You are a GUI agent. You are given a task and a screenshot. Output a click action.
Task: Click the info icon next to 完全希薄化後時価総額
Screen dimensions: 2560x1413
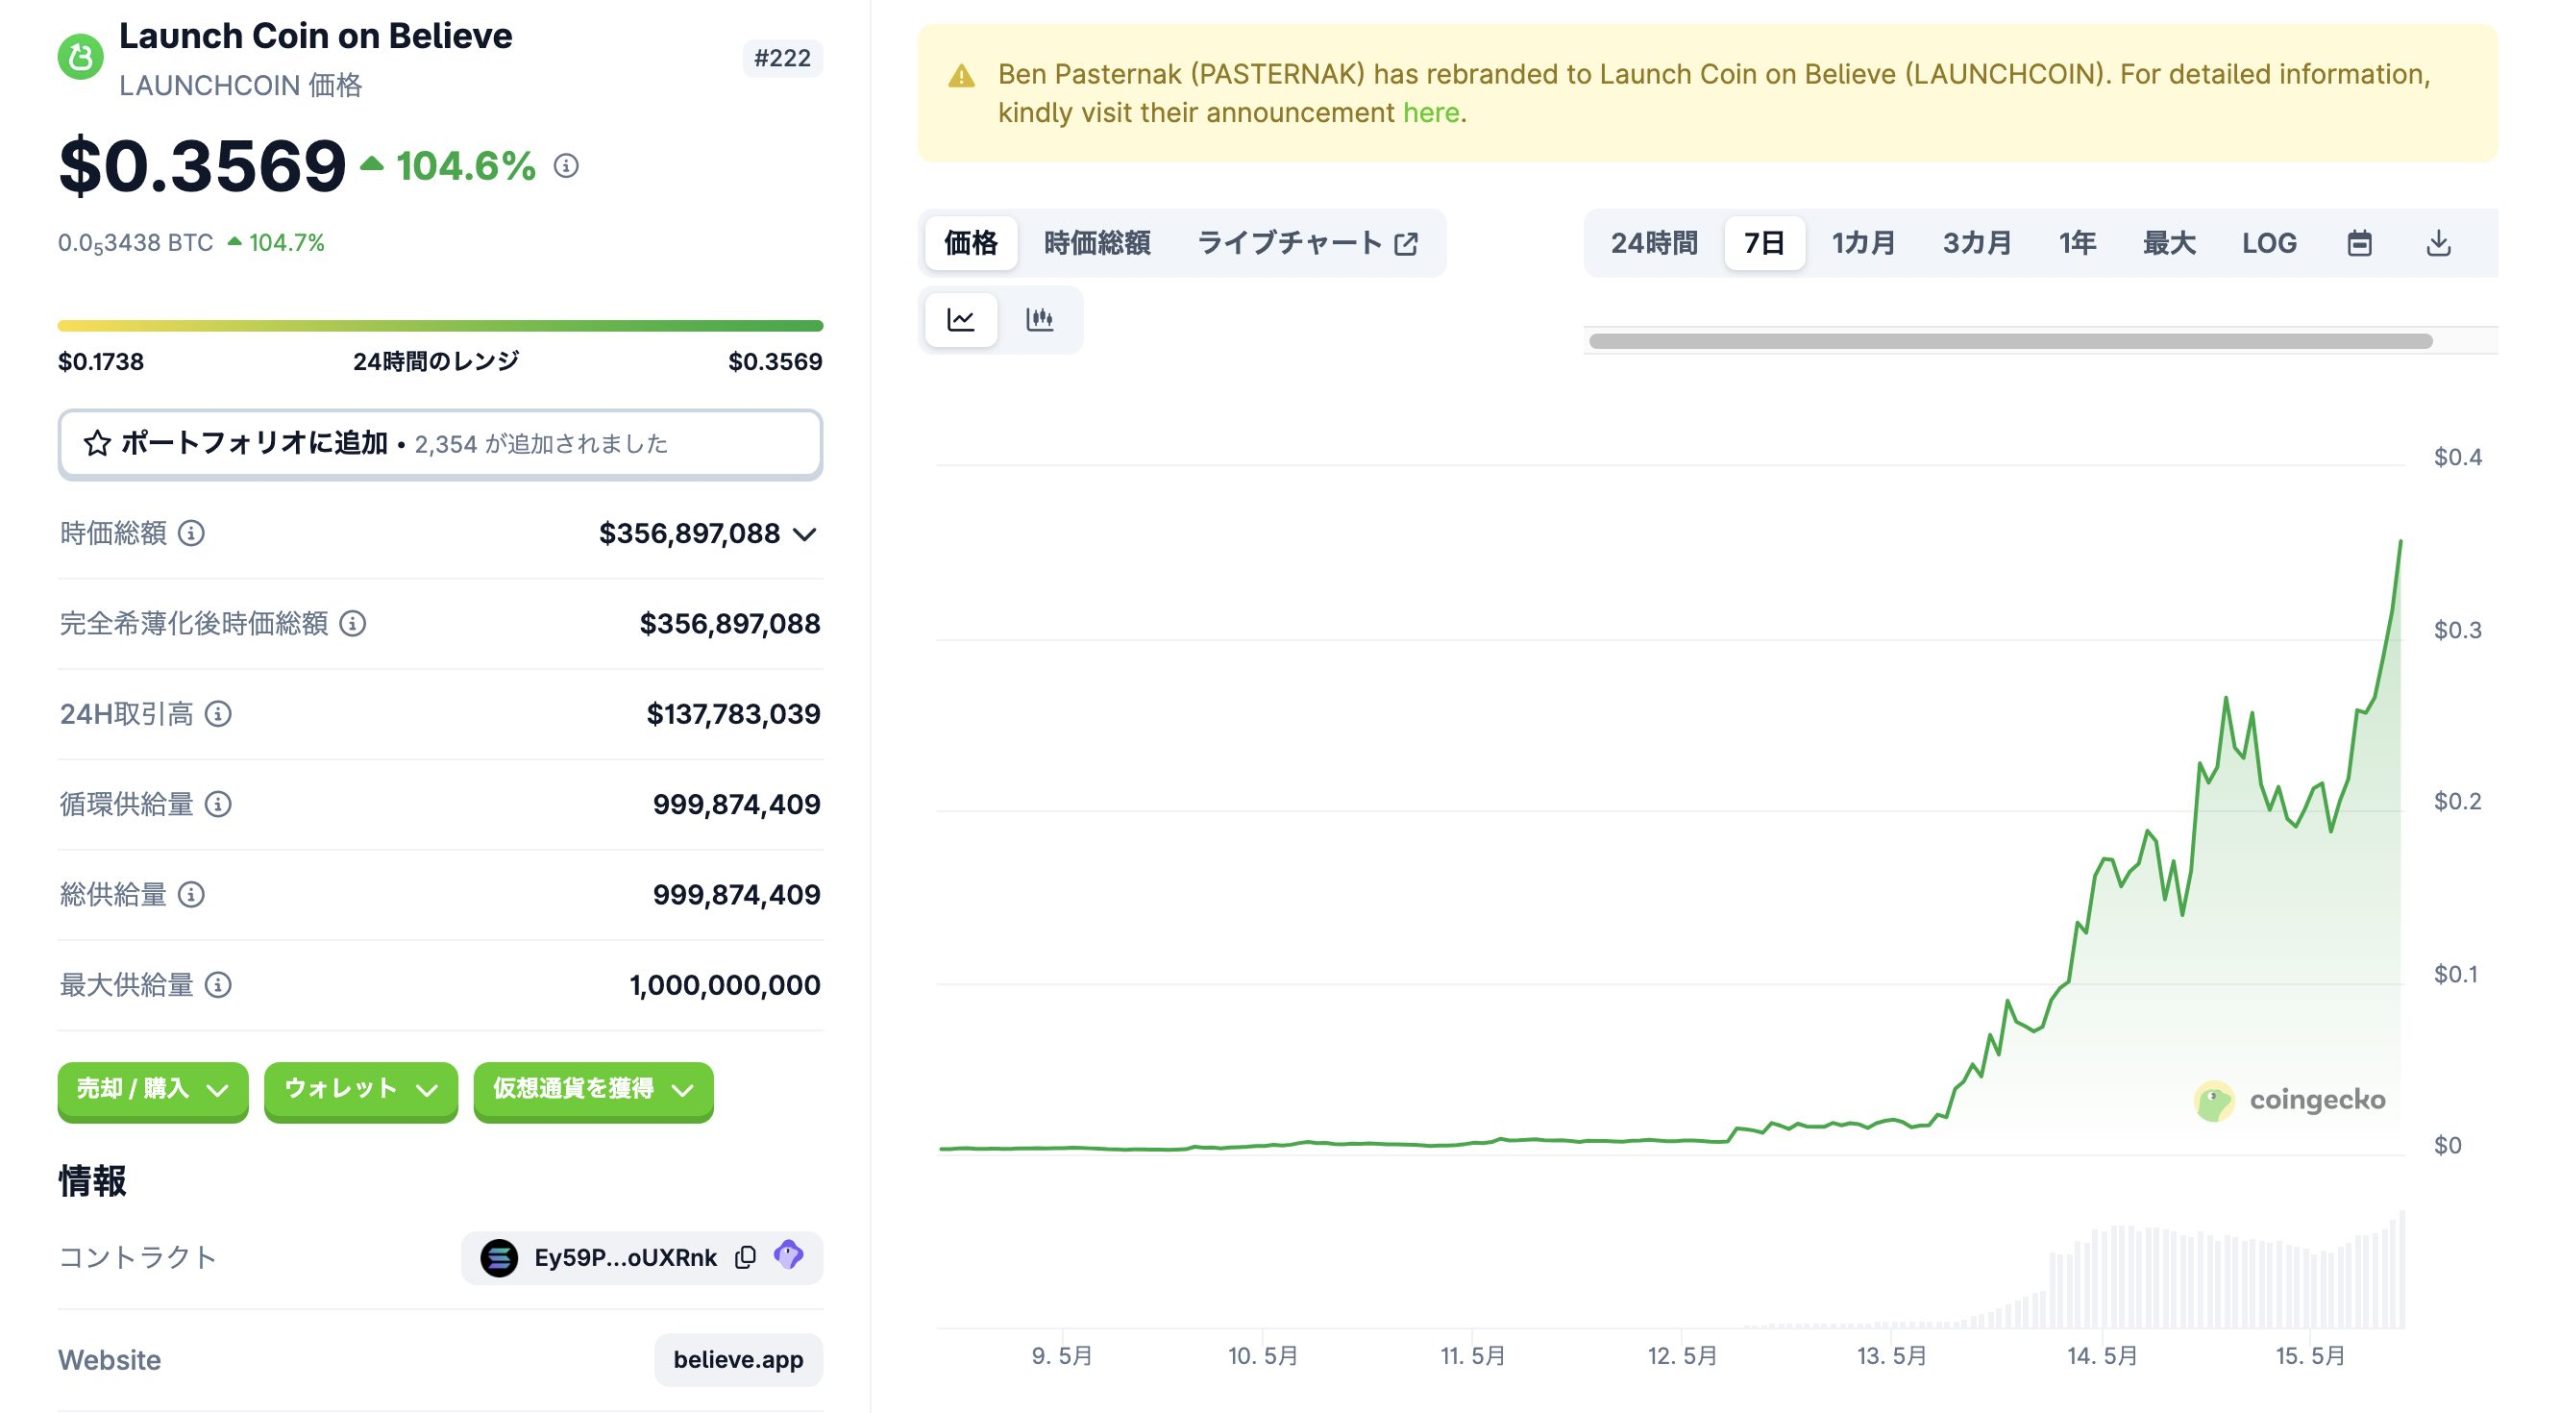[353, 624]
